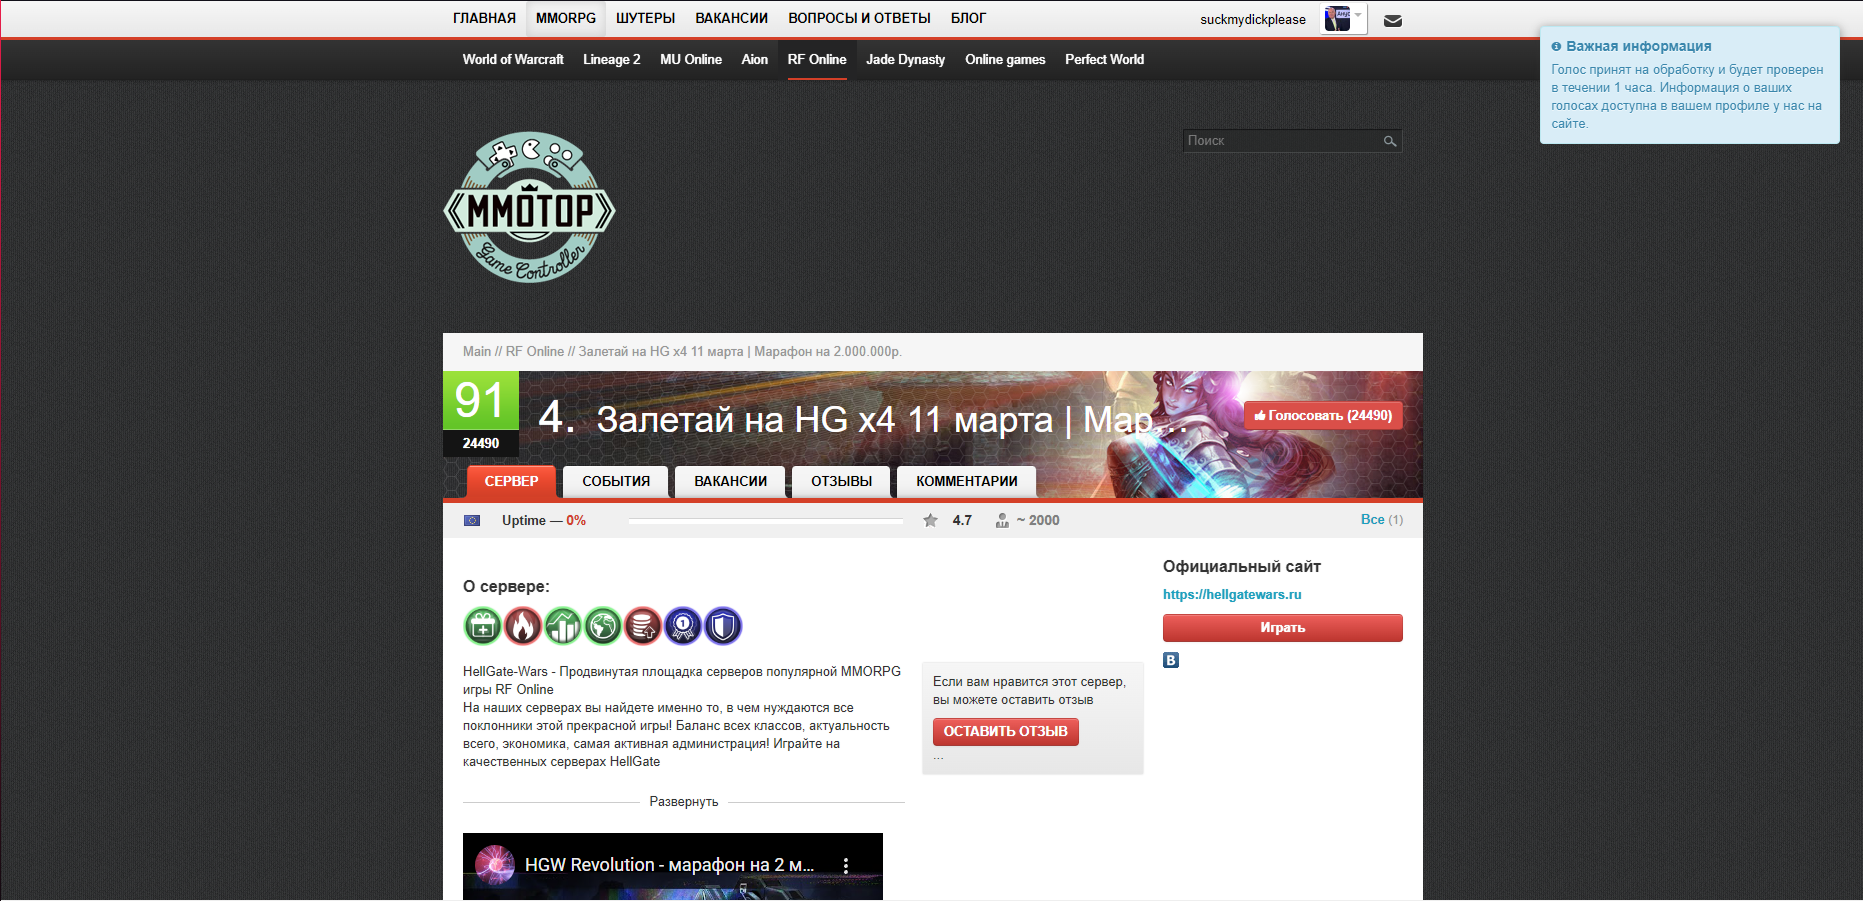Open the hellgatewars.ru official site link
Screen dimensions: 1863x901
tap(1232, 594)
